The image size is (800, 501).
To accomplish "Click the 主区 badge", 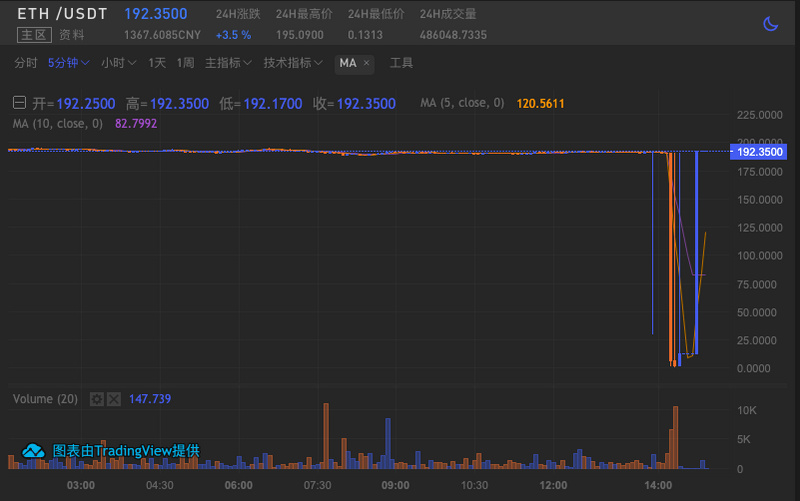I will click(34, 35).
